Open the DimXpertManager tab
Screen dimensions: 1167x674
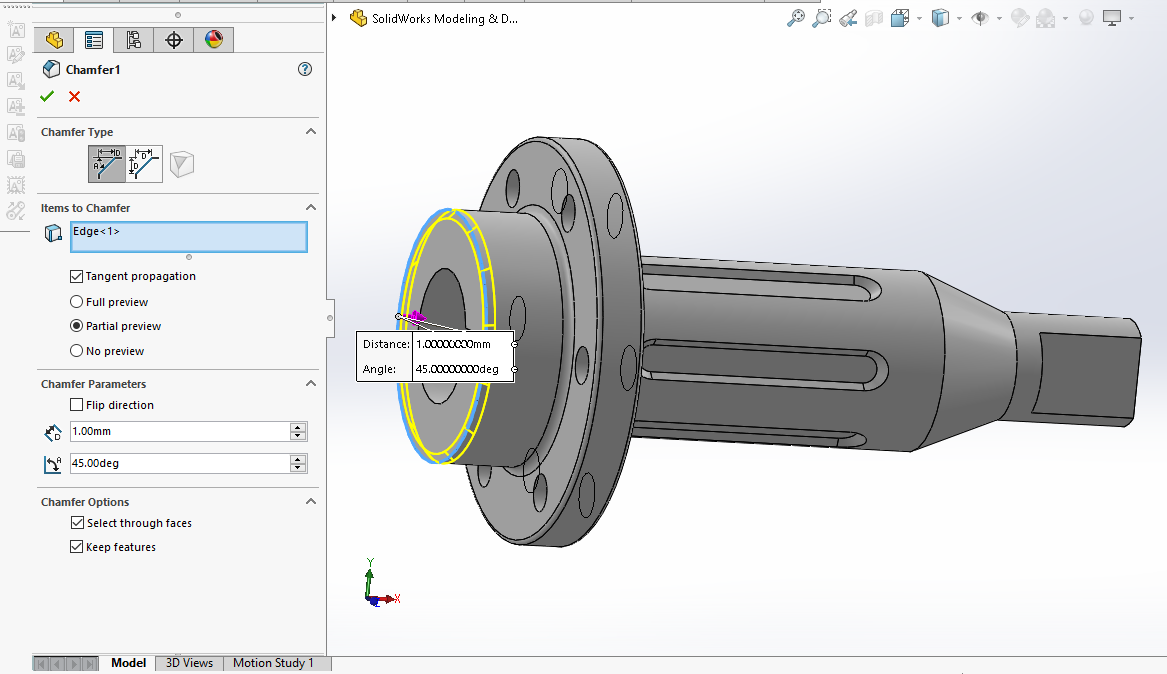[x=174, y=40]
